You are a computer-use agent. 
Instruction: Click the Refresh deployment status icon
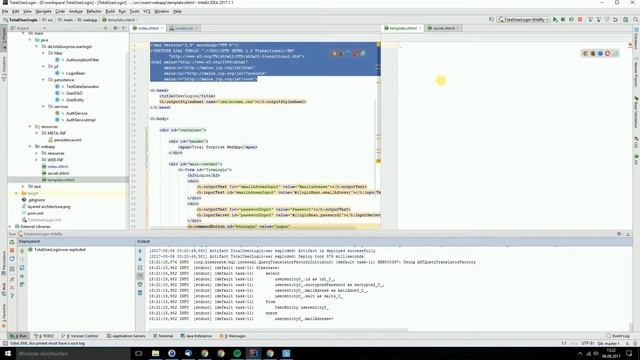click(22, 268)
